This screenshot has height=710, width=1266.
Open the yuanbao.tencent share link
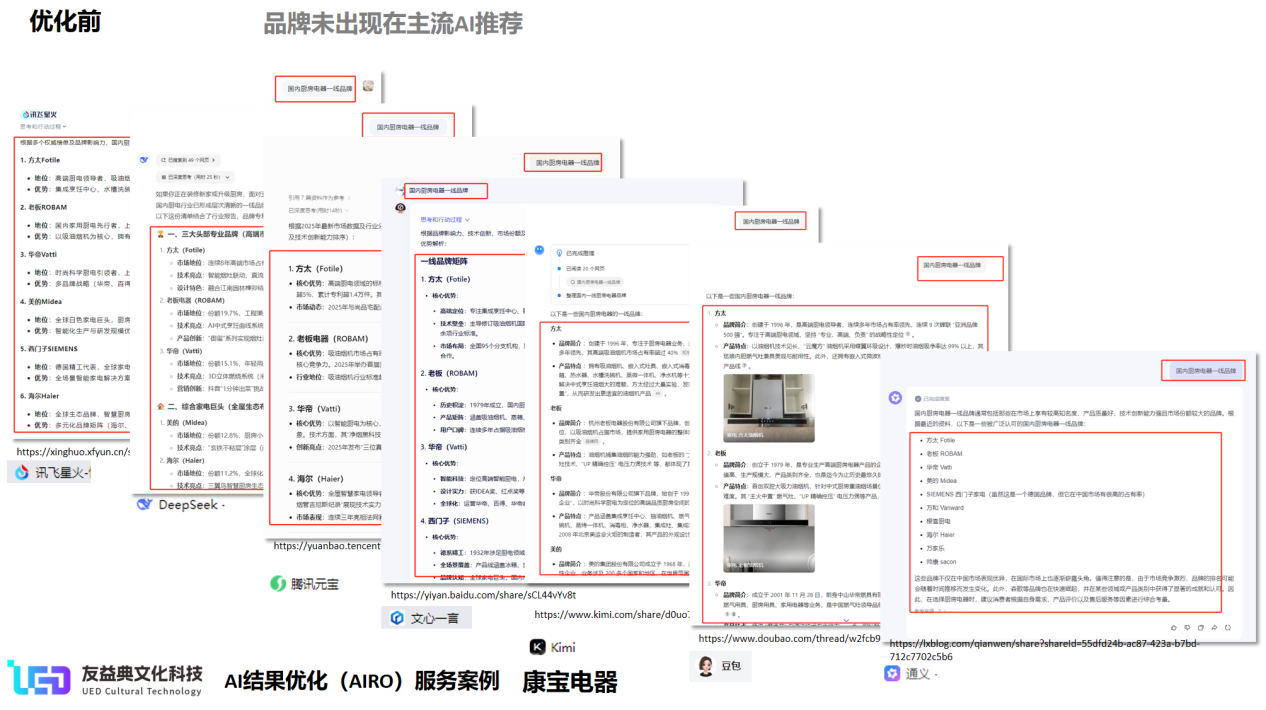[x=326, y=545]
